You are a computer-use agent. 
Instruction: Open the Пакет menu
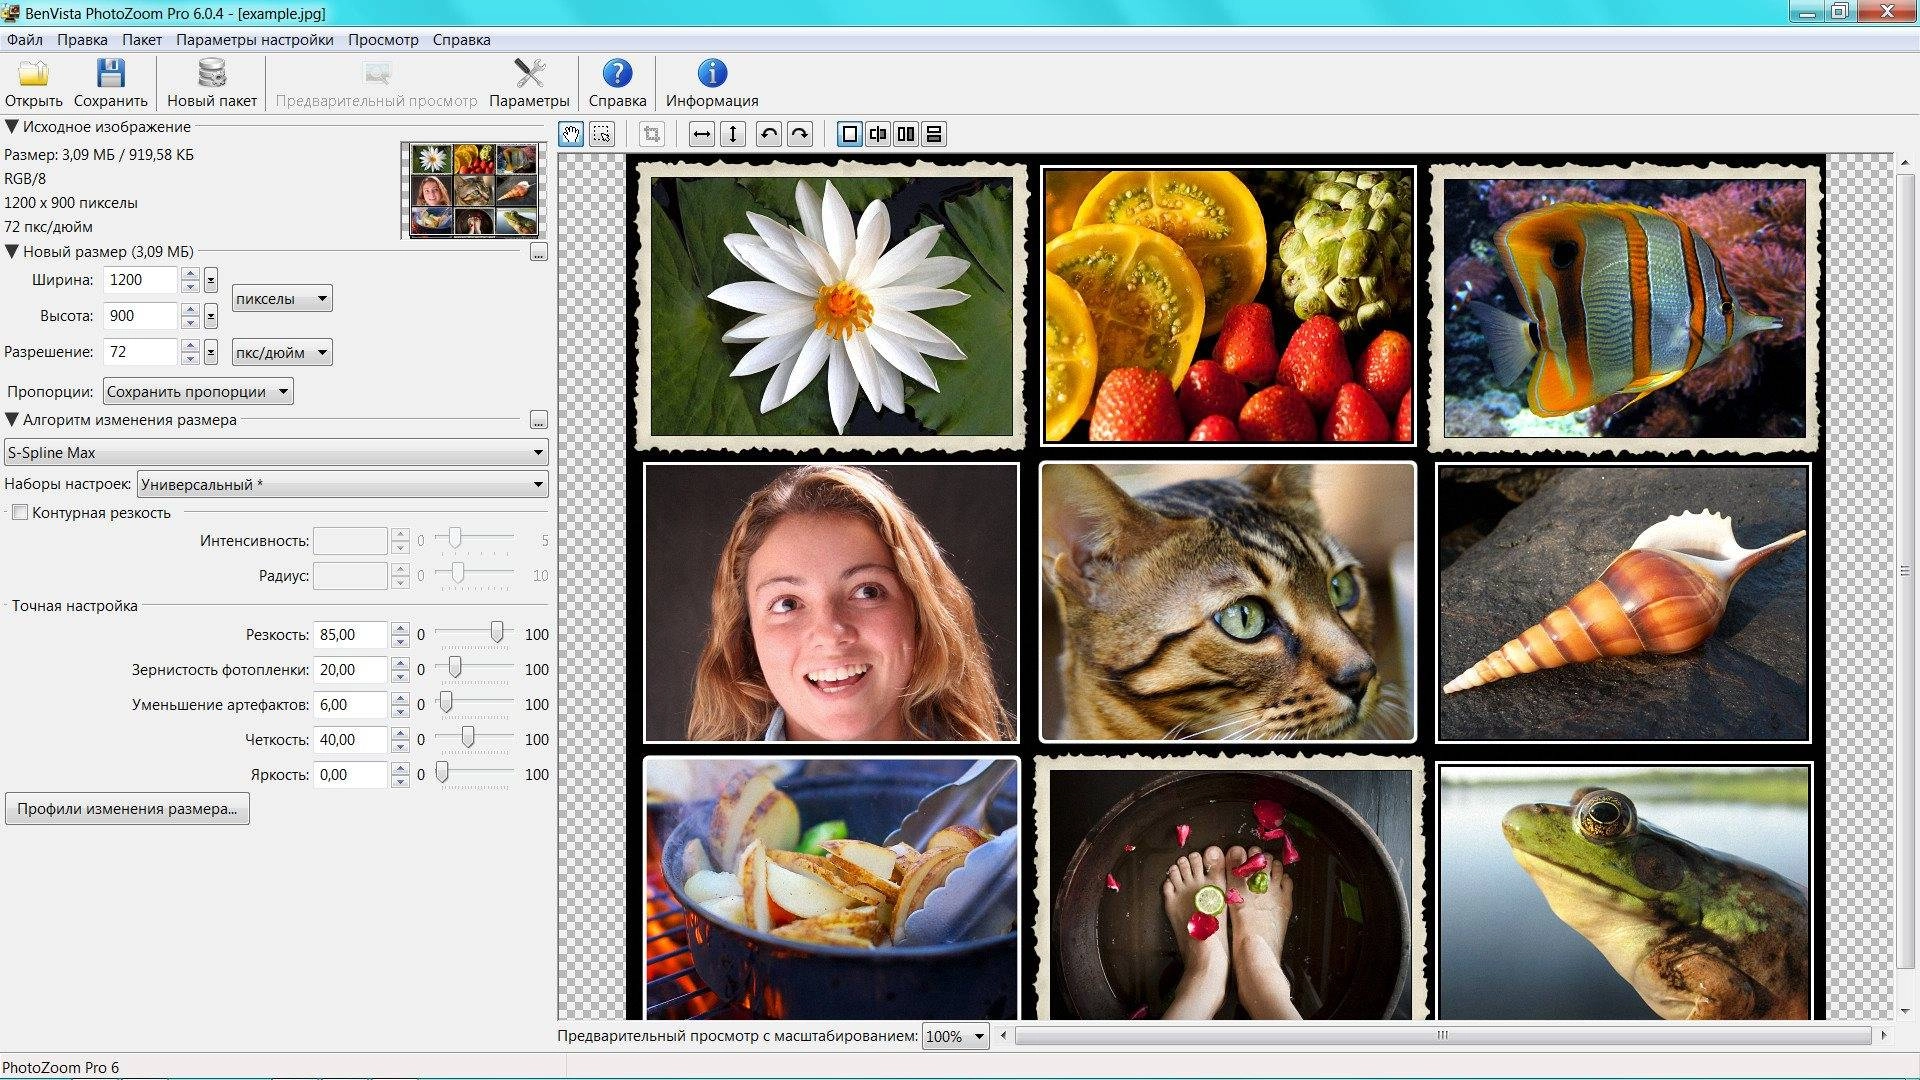(x=142, y=40)
